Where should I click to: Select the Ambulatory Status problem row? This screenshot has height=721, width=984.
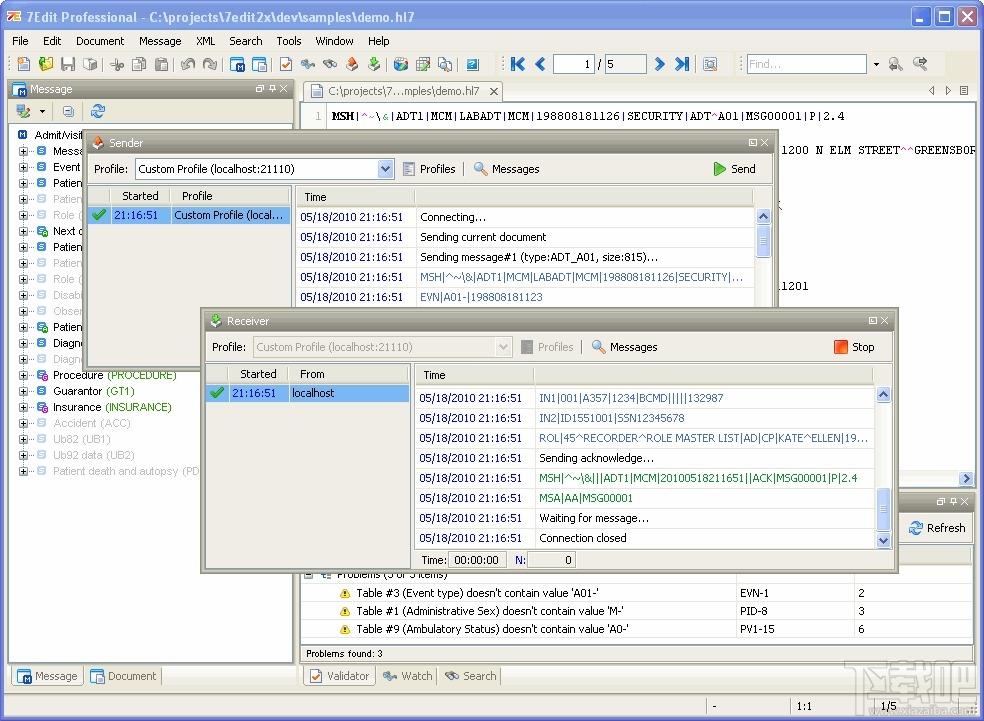click(x=636, y=629)
